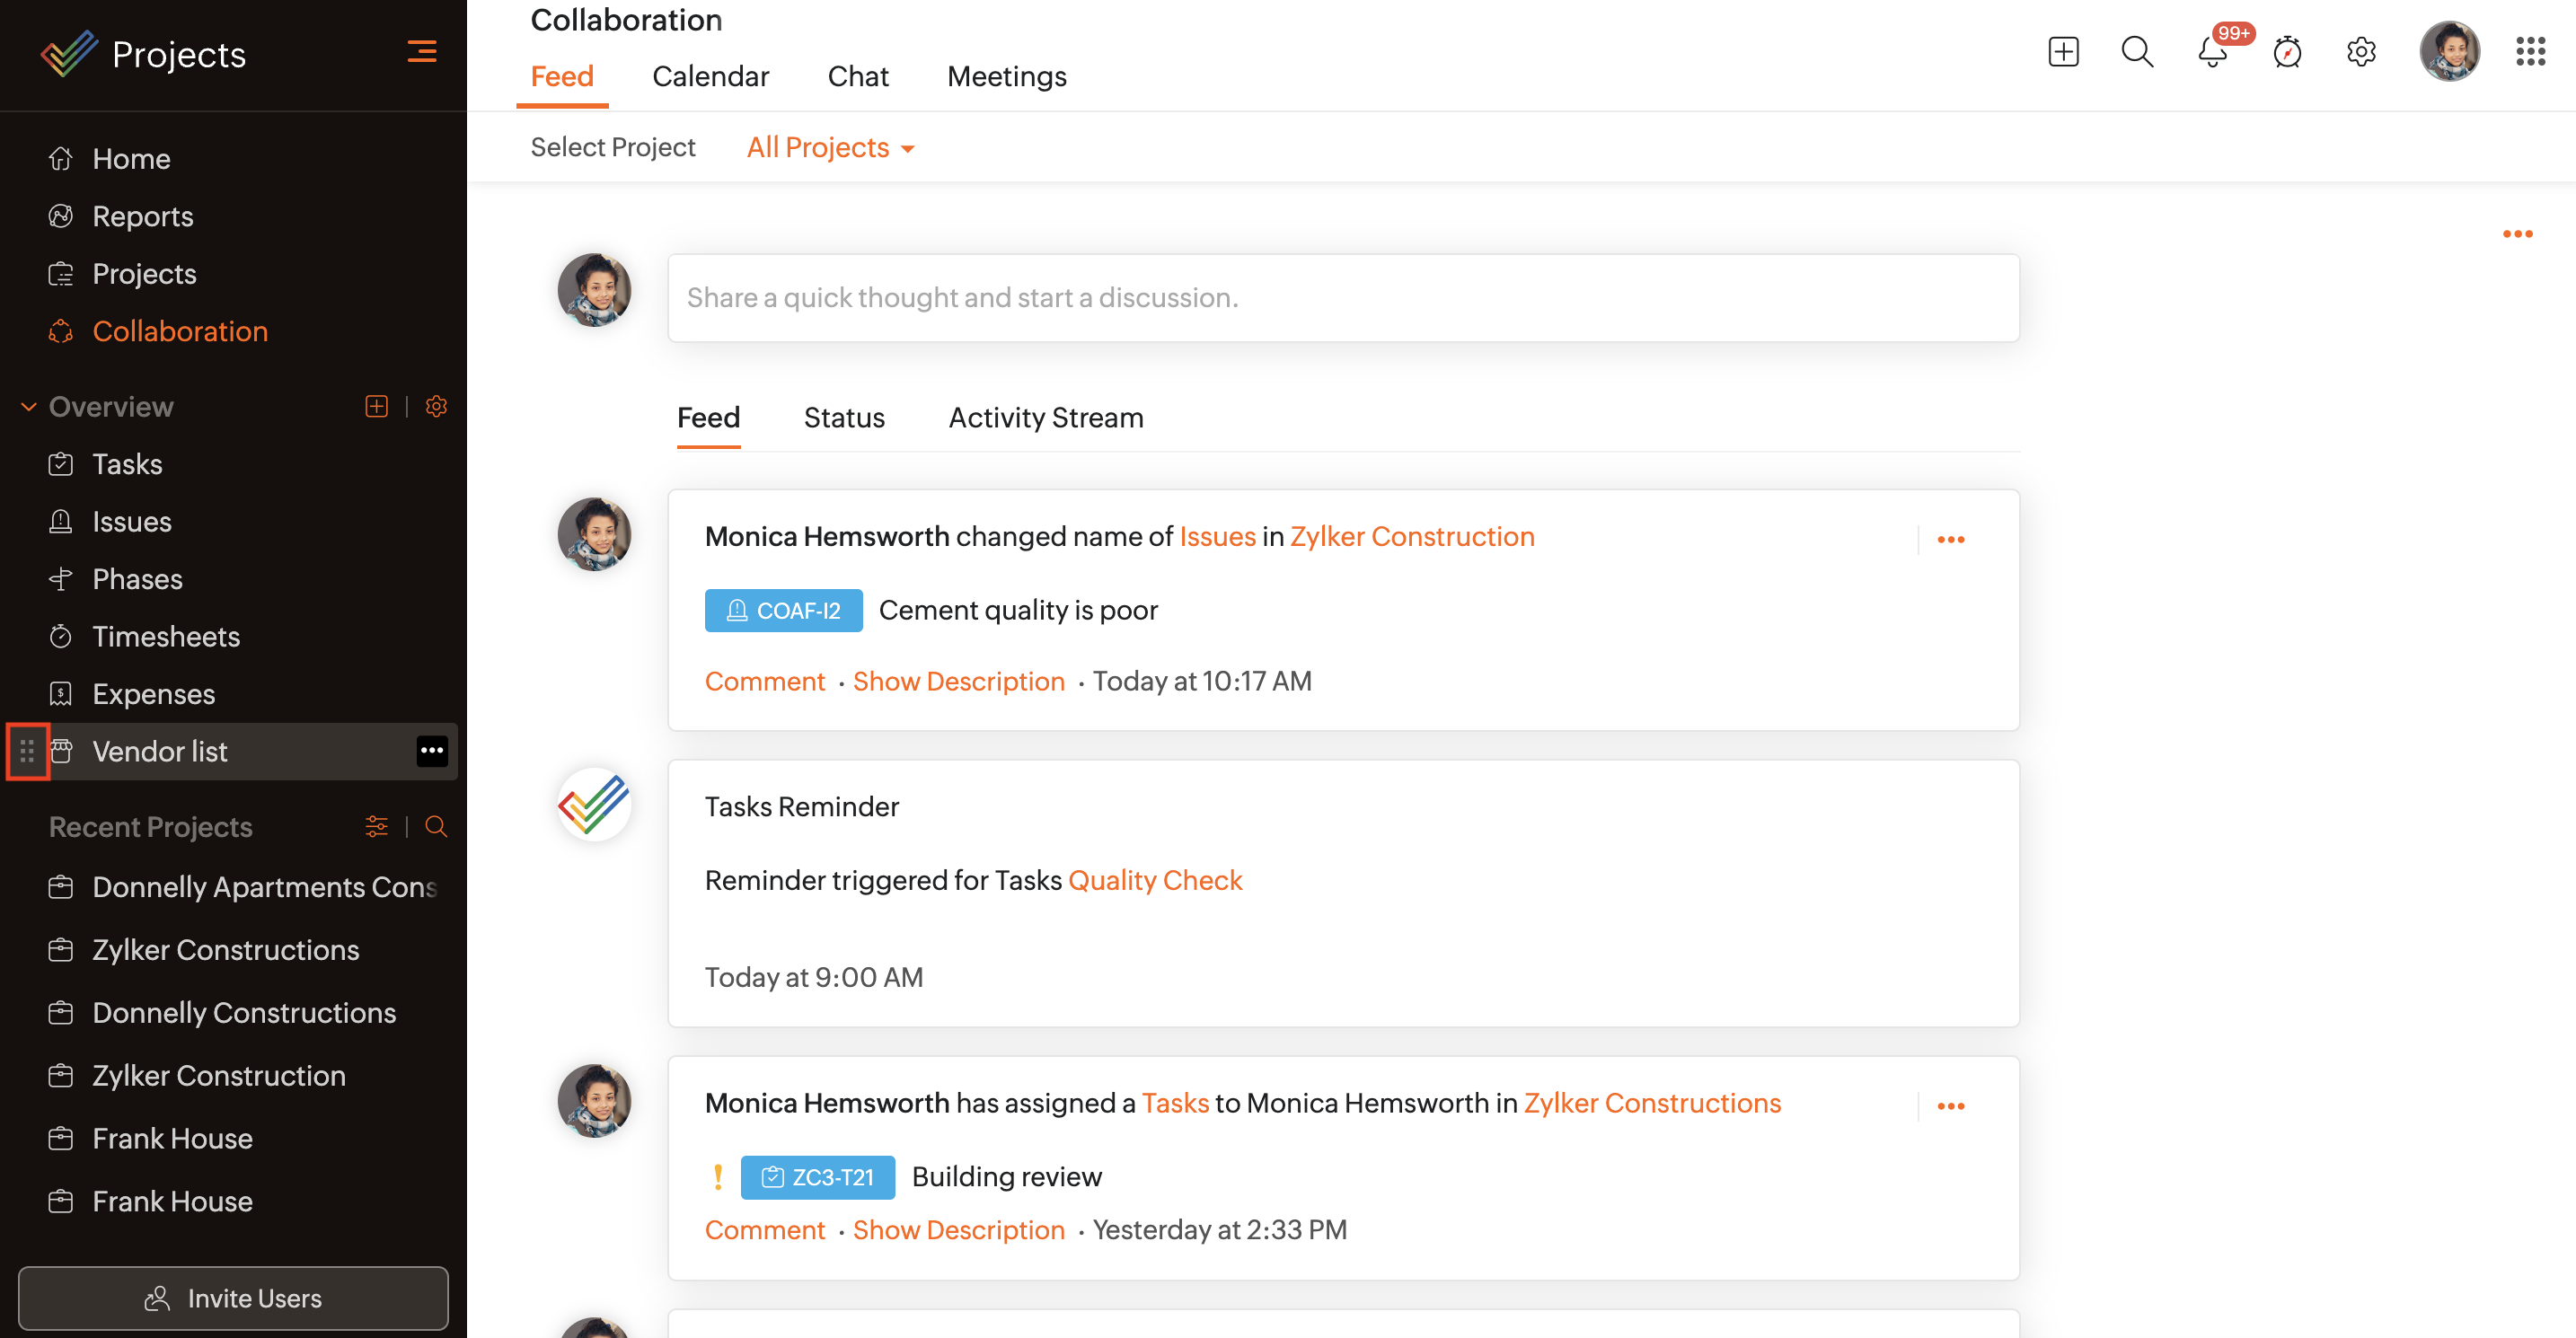This screenshot has width=2576, height=1338.
Task: Grab the Vendor list drag handle
Action: tap(27, 750)
